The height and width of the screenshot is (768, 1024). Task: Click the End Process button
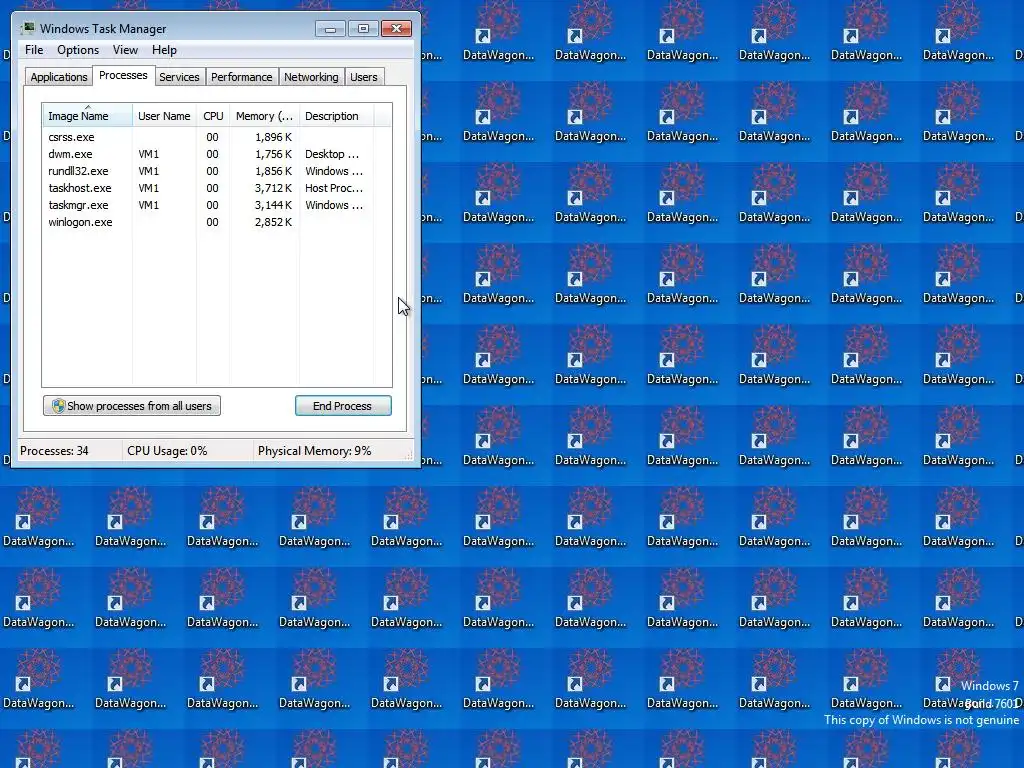coord(343,406)
